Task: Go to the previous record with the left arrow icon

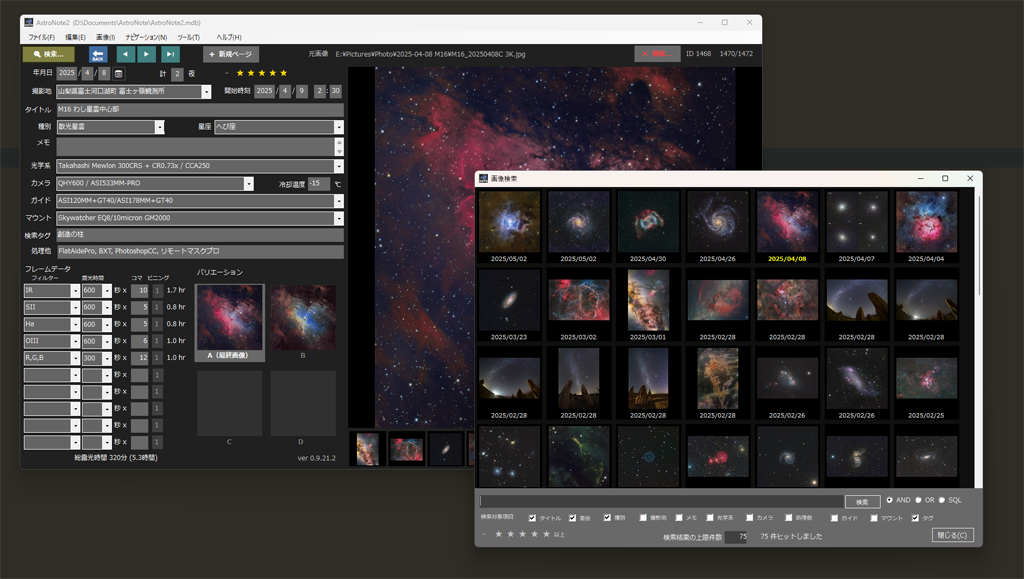Action: (124, 54)
